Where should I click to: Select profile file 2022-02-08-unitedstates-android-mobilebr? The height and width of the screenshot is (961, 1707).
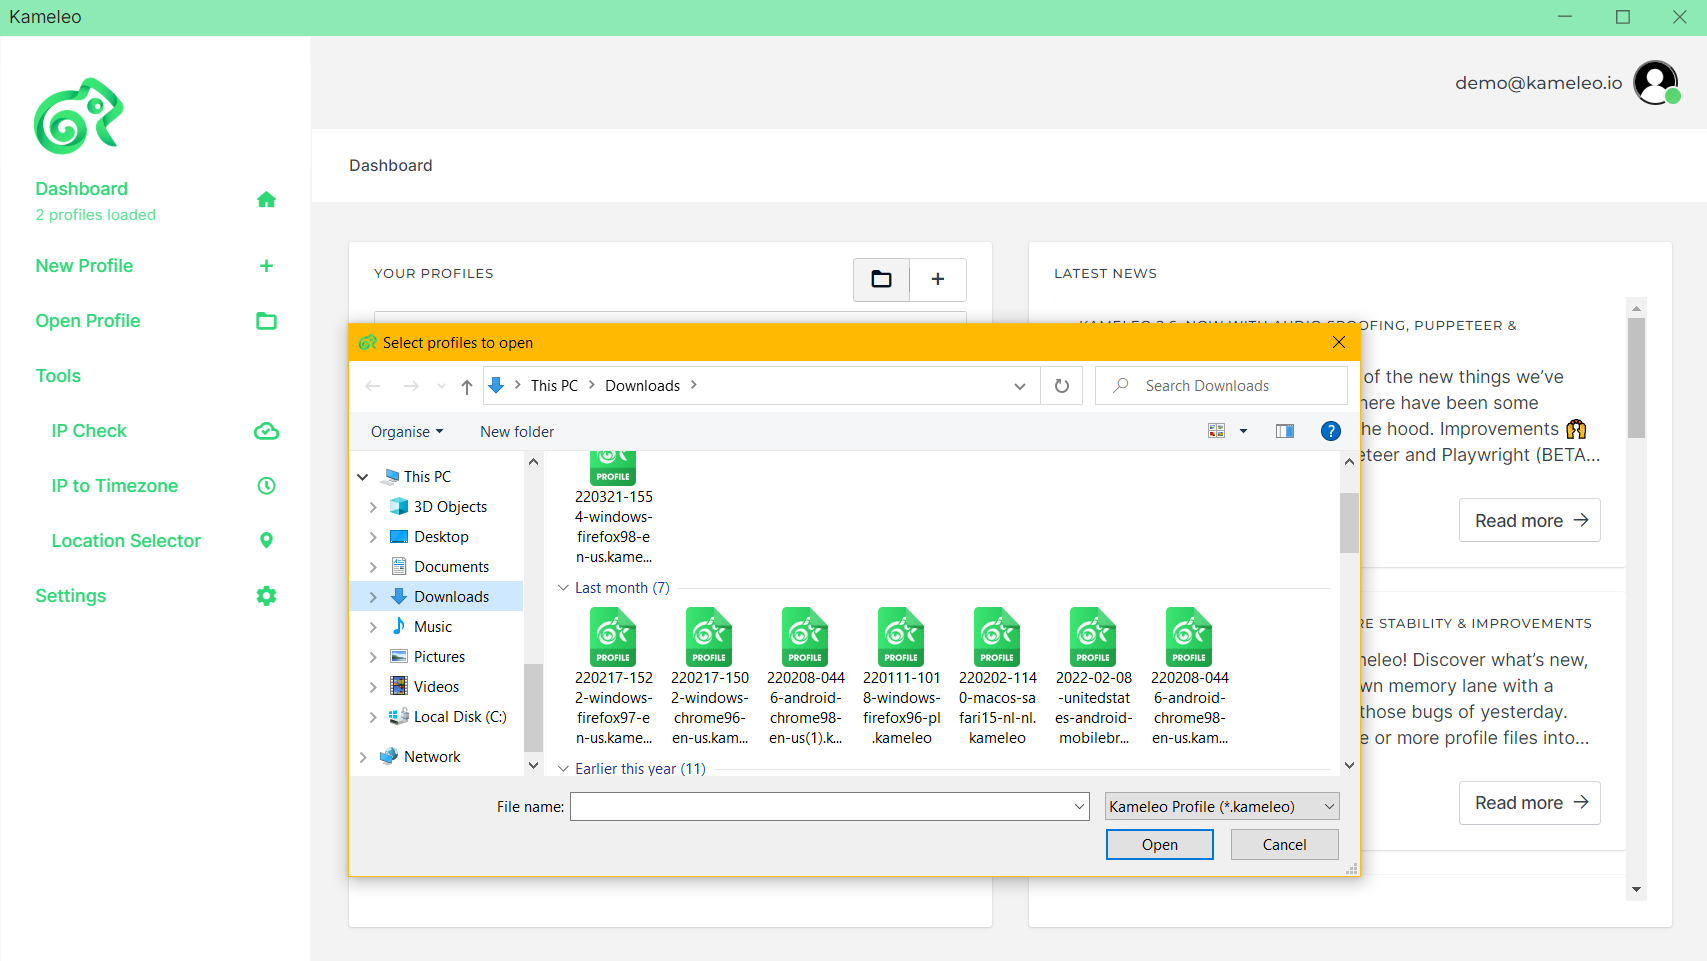(1094, 677)
